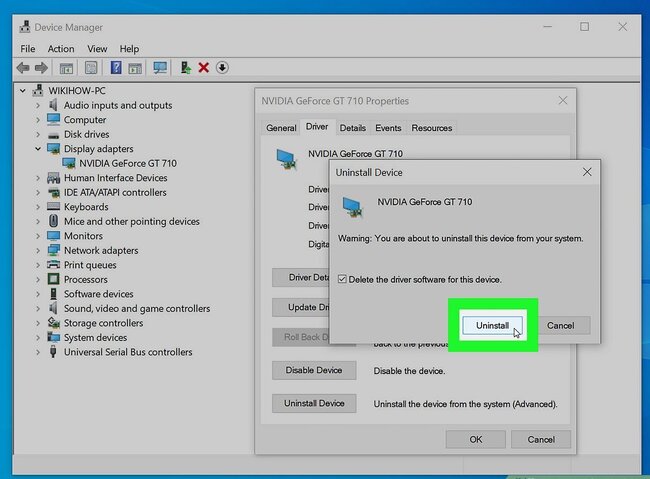This screenshot has width=650, height=479.
Task: Expand the Computer category chevron
Action: [x=38, y=120]
